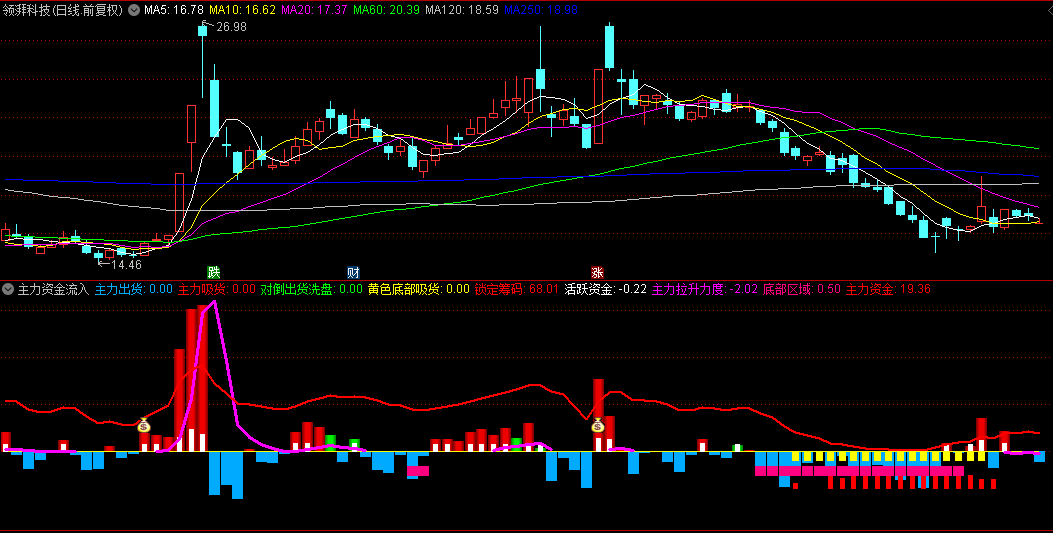1053x533 pixels.
Task: Click the green 跌 event marker
Action: tap(214, 273)
